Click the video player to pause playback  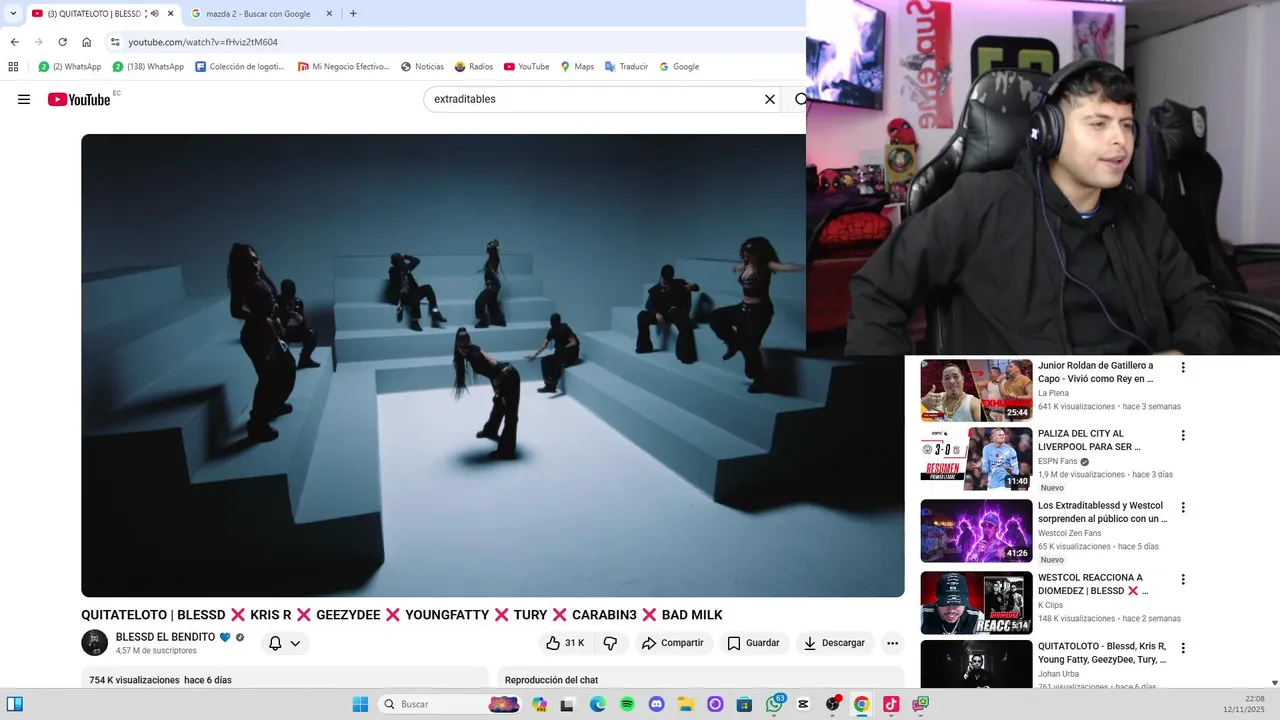[x=493, y=365]
